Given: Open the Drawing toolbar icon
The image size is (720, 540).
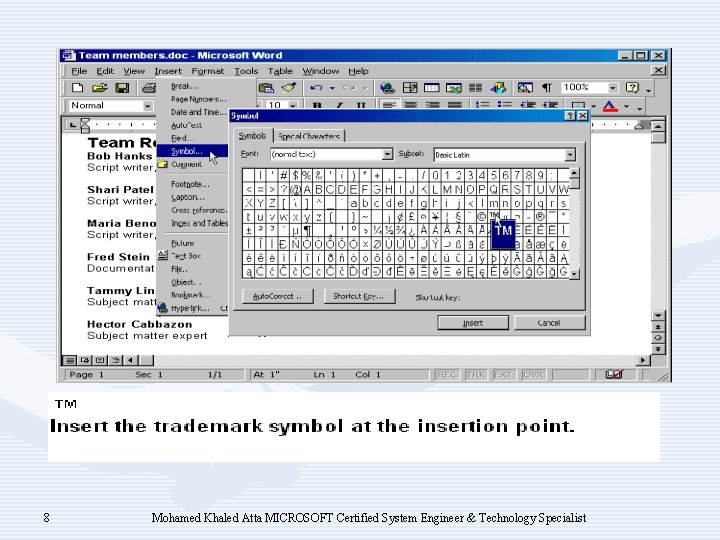Looking at the screenshot, I should (498, 88).
